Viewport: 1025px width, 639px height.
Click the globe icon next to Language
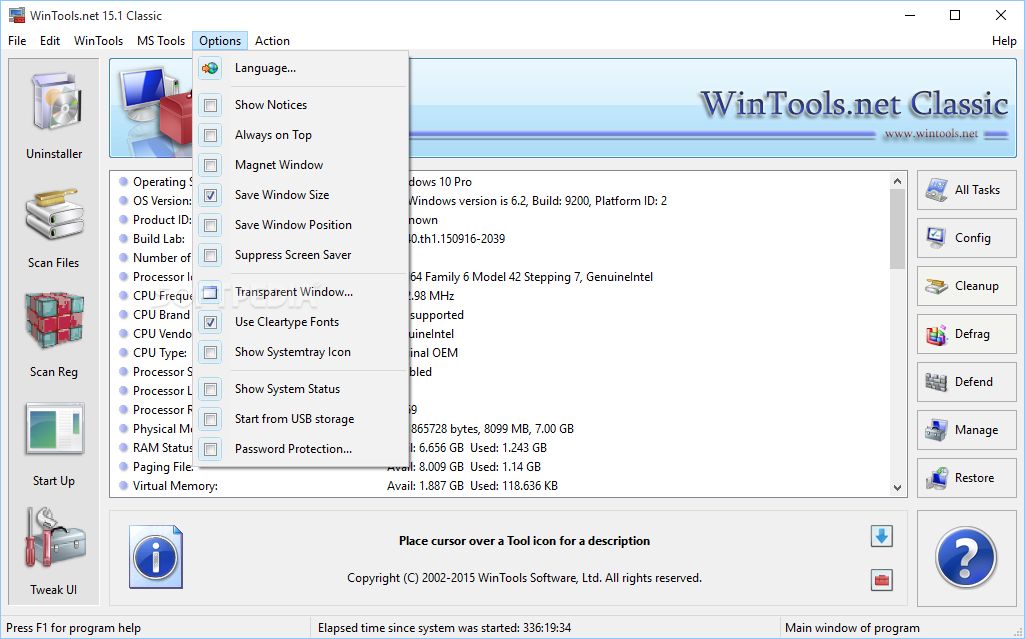(210, 68)
